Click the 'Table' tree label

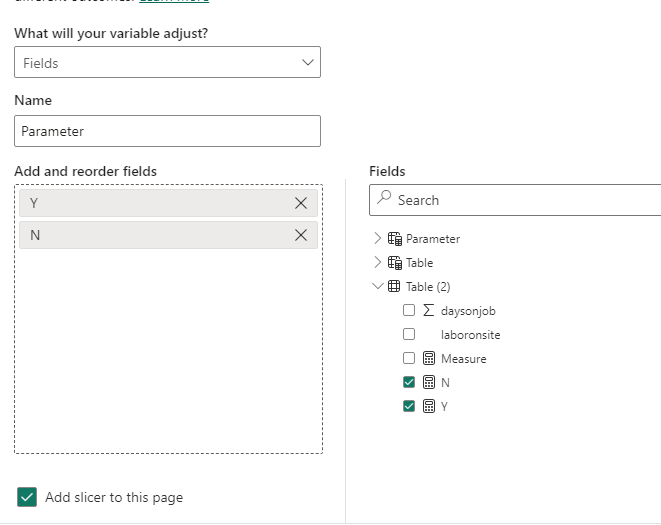(419, 263)
